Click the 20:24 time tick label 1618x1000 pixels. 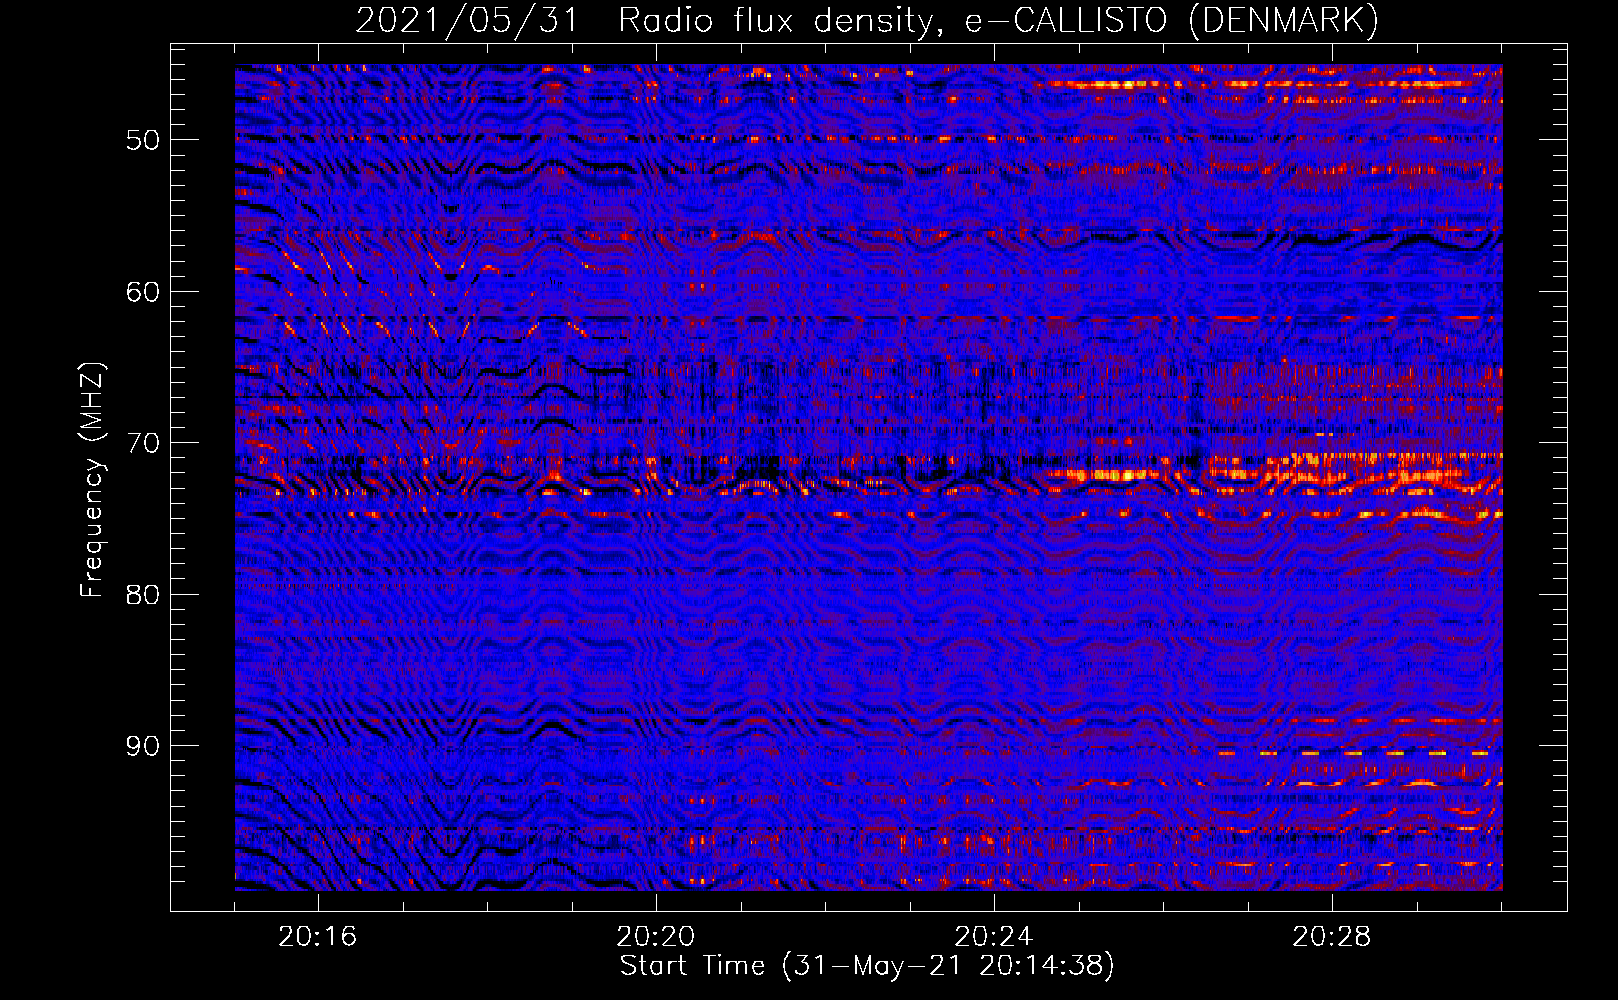coord(994,937)
